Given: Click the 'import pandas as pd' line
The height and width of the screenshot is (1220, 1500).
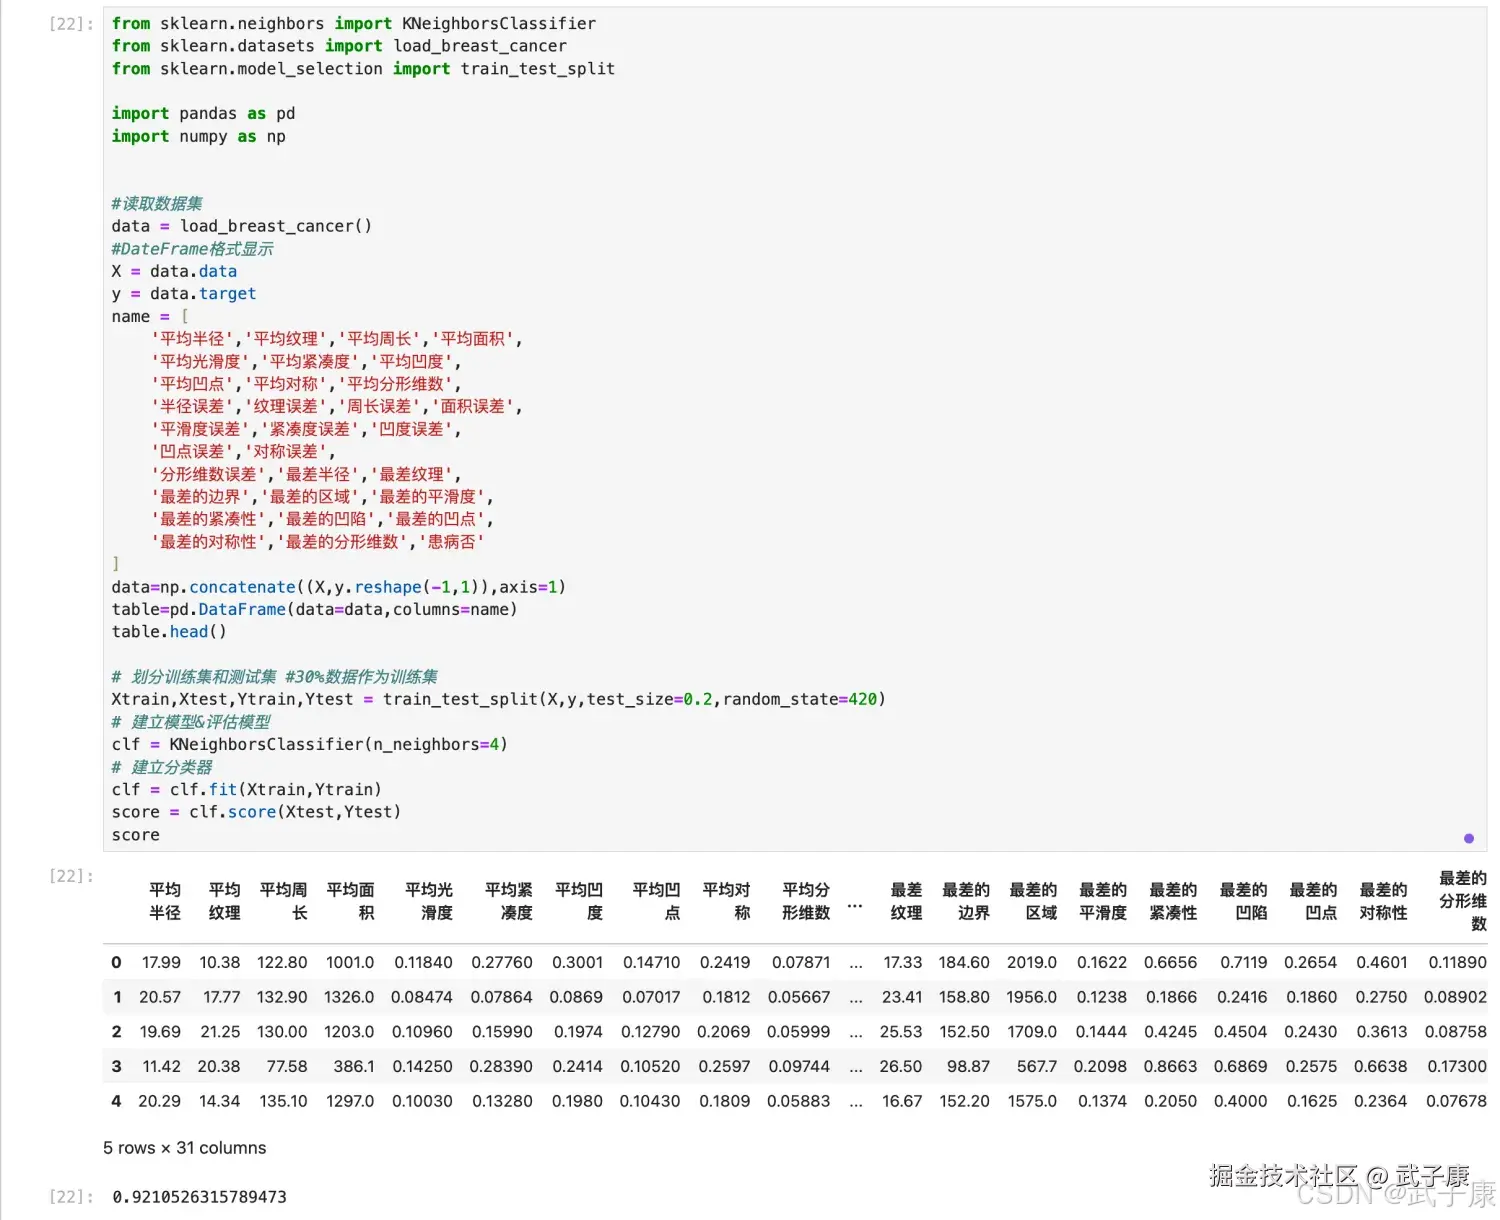Looking at the screenshot, I should coord(203,114).
